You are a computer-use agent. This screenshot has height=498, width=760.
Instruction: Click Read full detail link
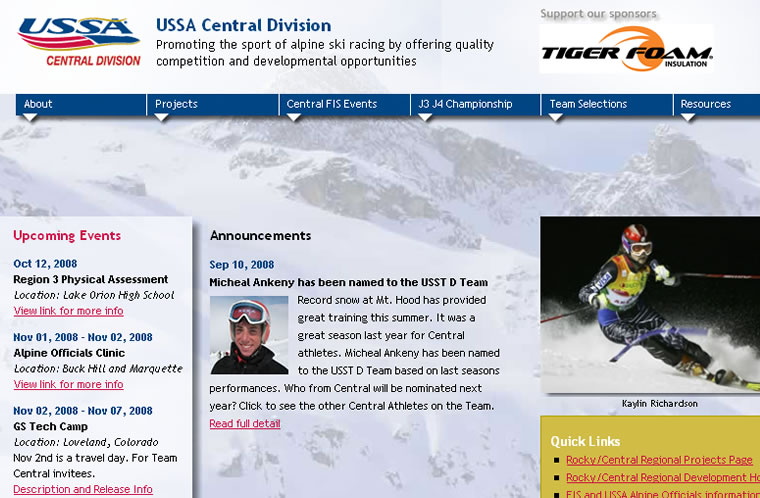245,423
